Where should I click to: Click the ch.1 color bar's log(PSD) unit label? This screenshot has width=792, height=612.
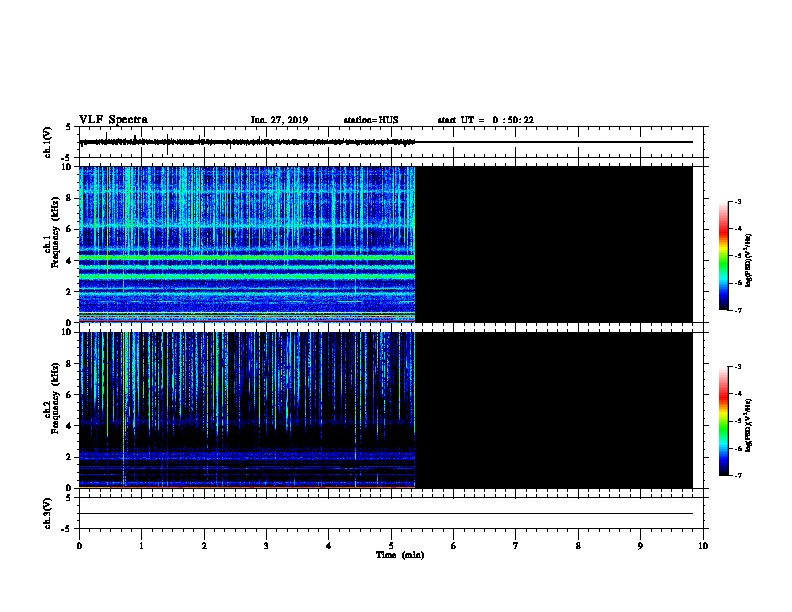click(x=748, y=260)
